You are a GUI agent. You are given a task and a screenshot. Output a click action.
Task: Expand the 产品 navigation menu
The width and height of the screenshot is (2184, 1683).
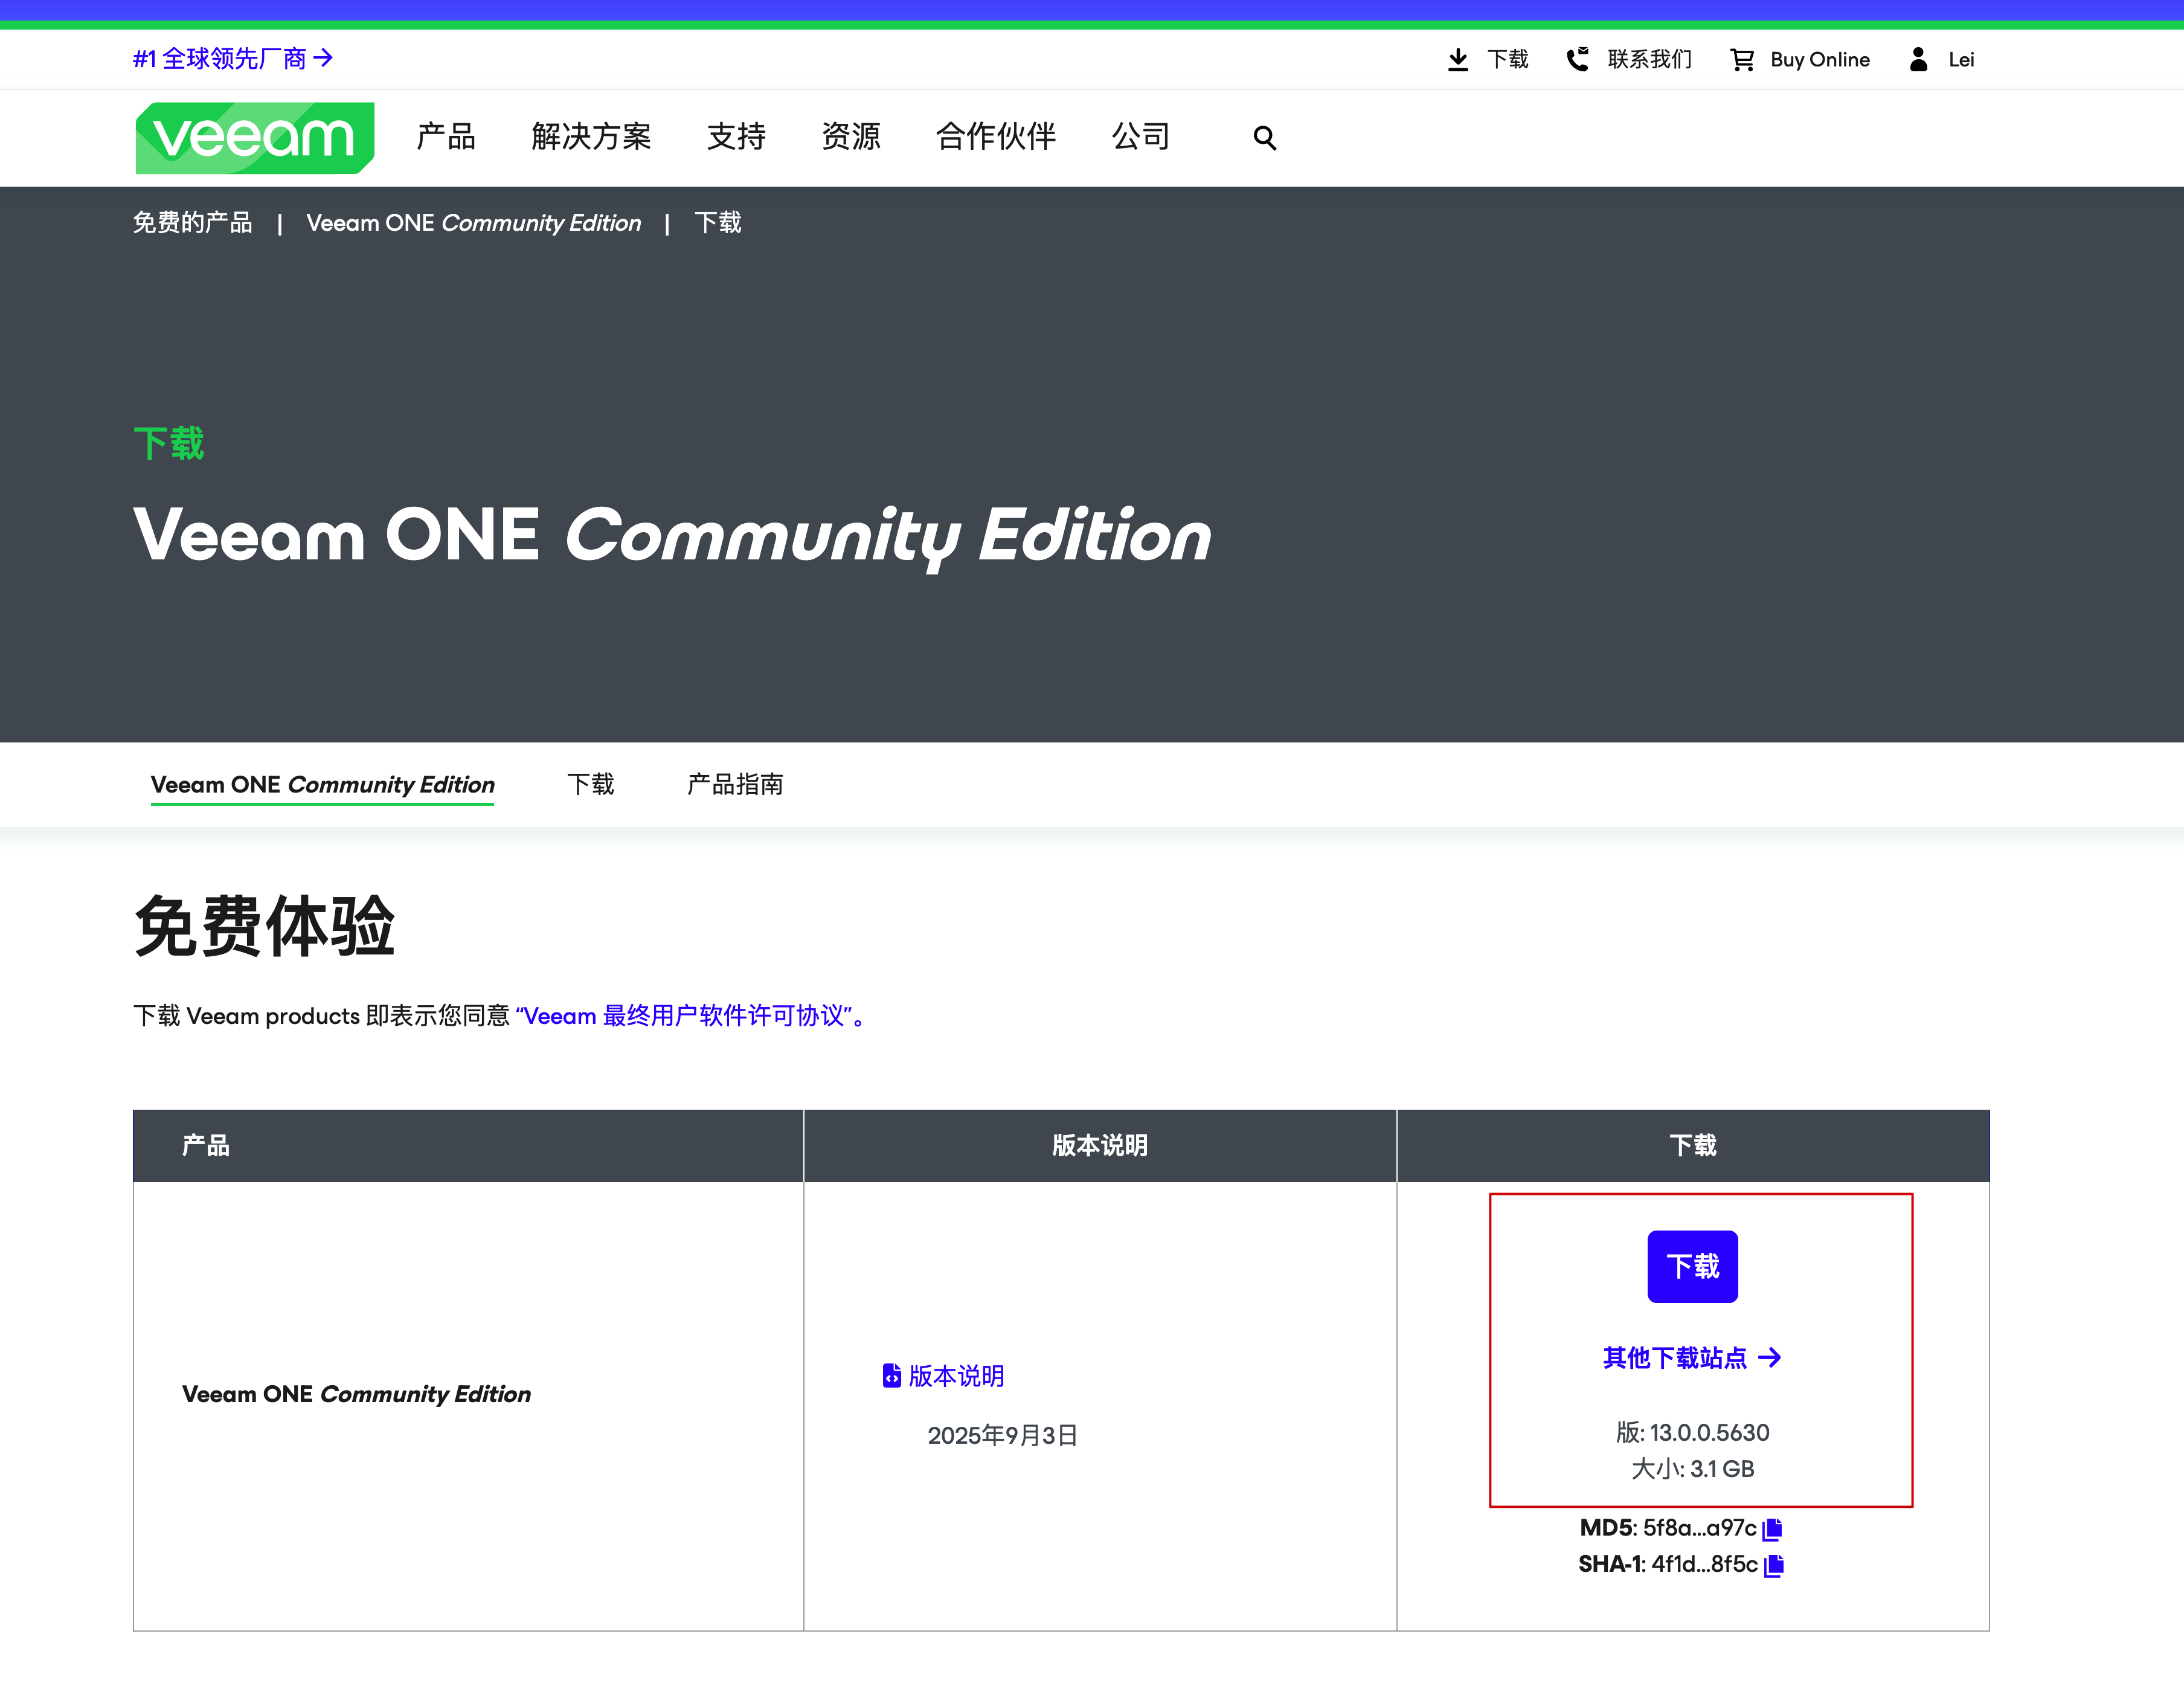(x=446, y=137)
